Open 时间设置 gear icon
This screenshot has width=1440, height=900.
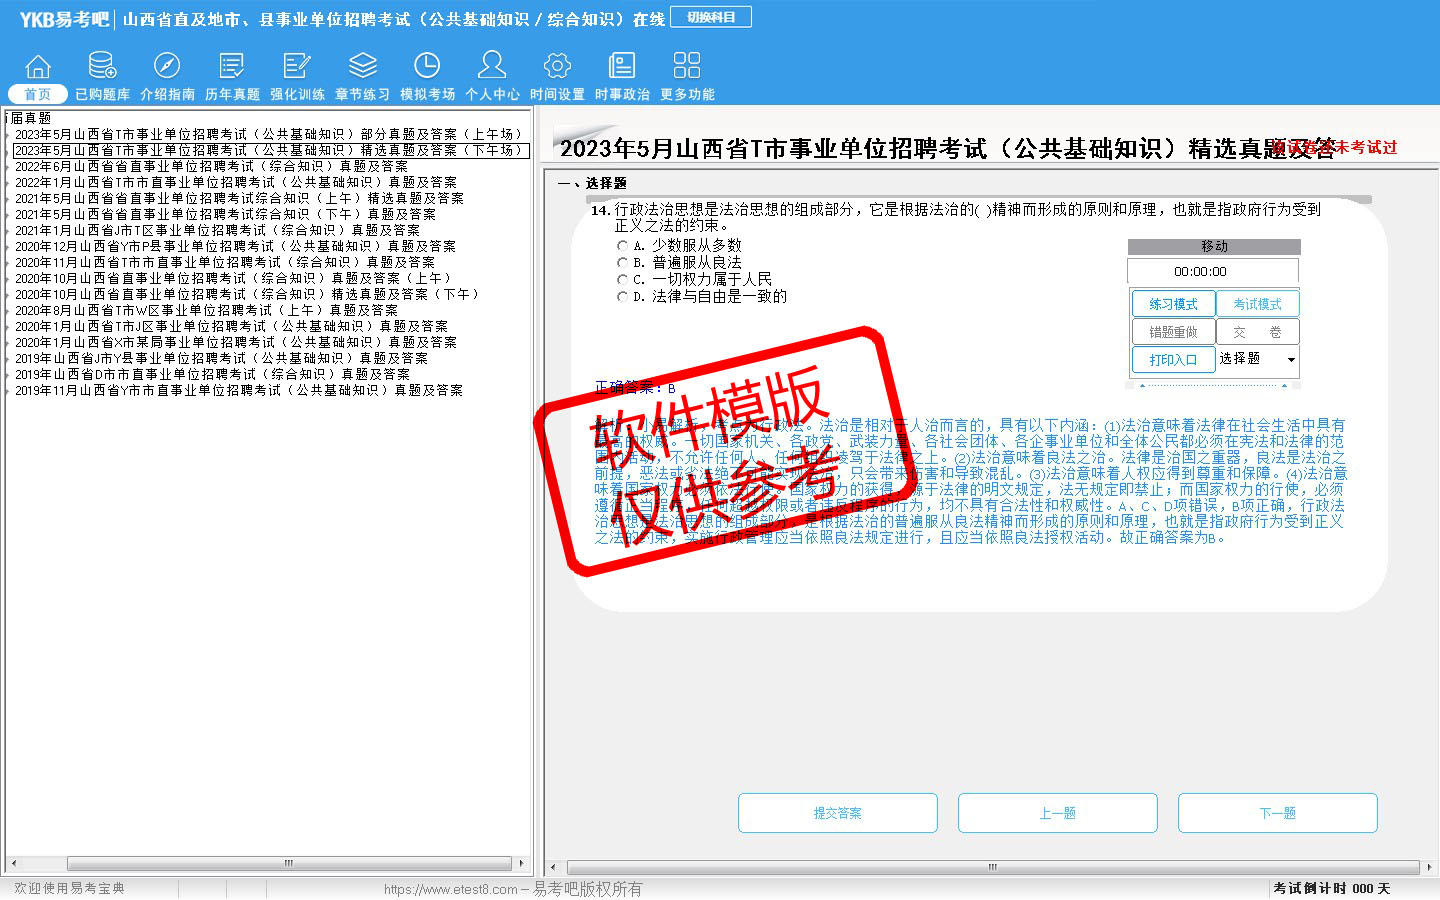[x=557, y=76]
